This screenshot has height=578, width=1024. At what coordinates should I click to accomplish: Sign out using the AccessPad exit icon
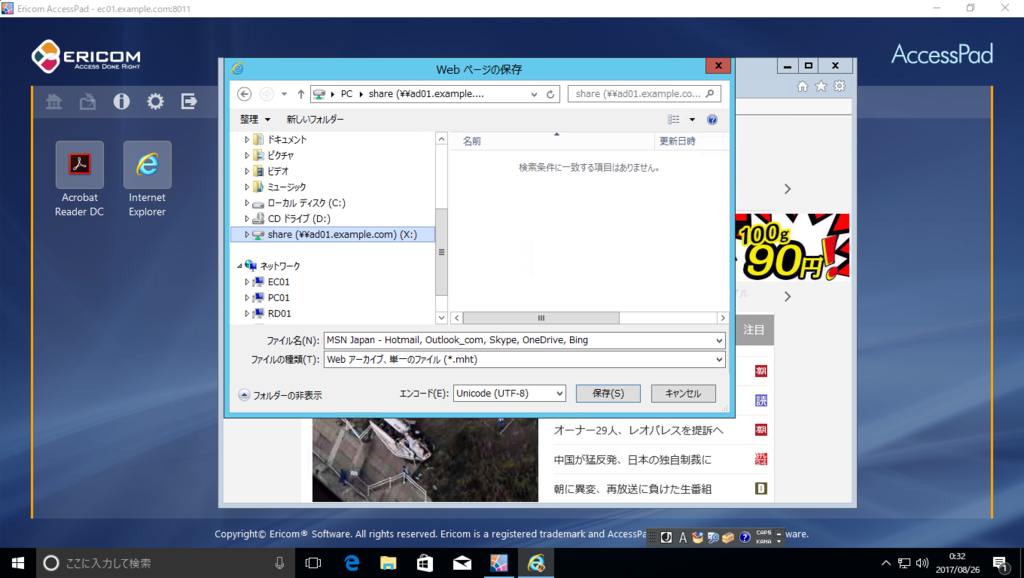pos(189,101)
